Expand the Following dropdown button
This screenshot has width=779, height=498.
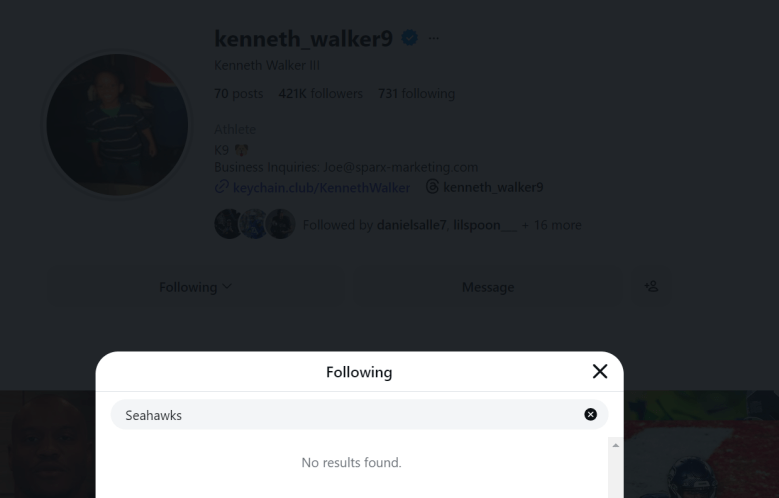[195, 288]
